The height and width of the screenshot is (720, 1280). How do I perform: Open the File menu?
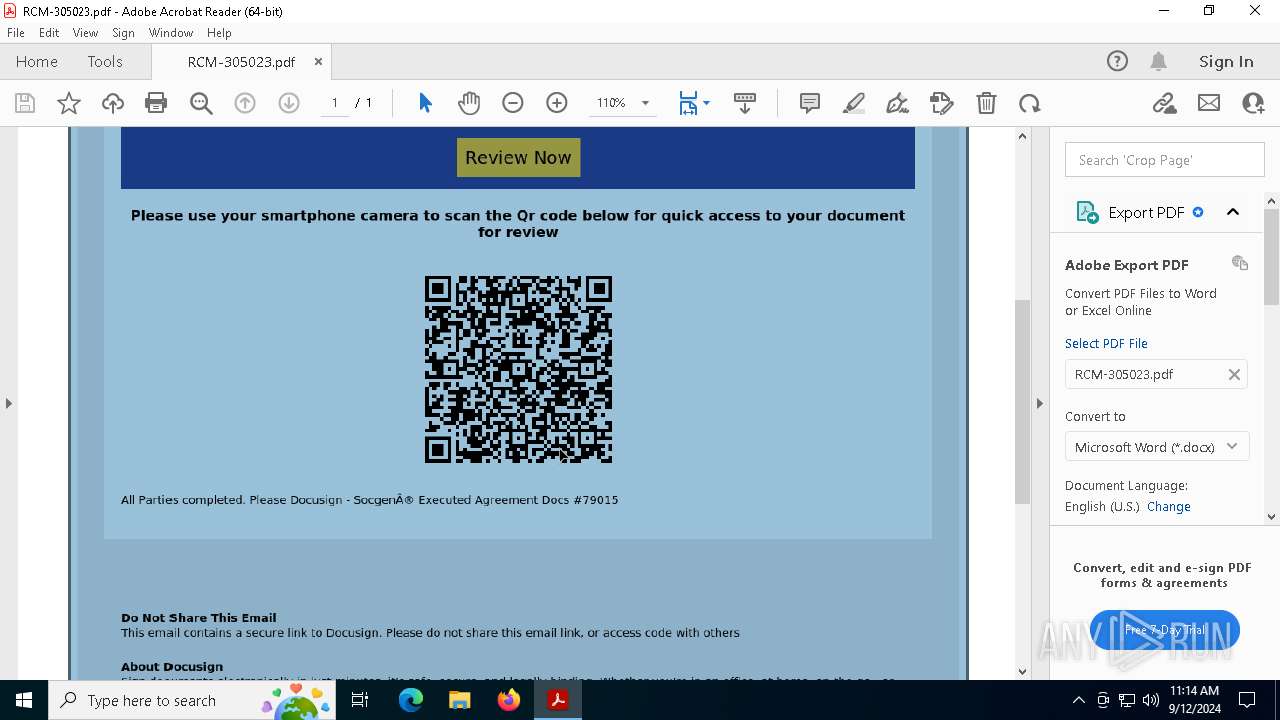coord(16,33)
